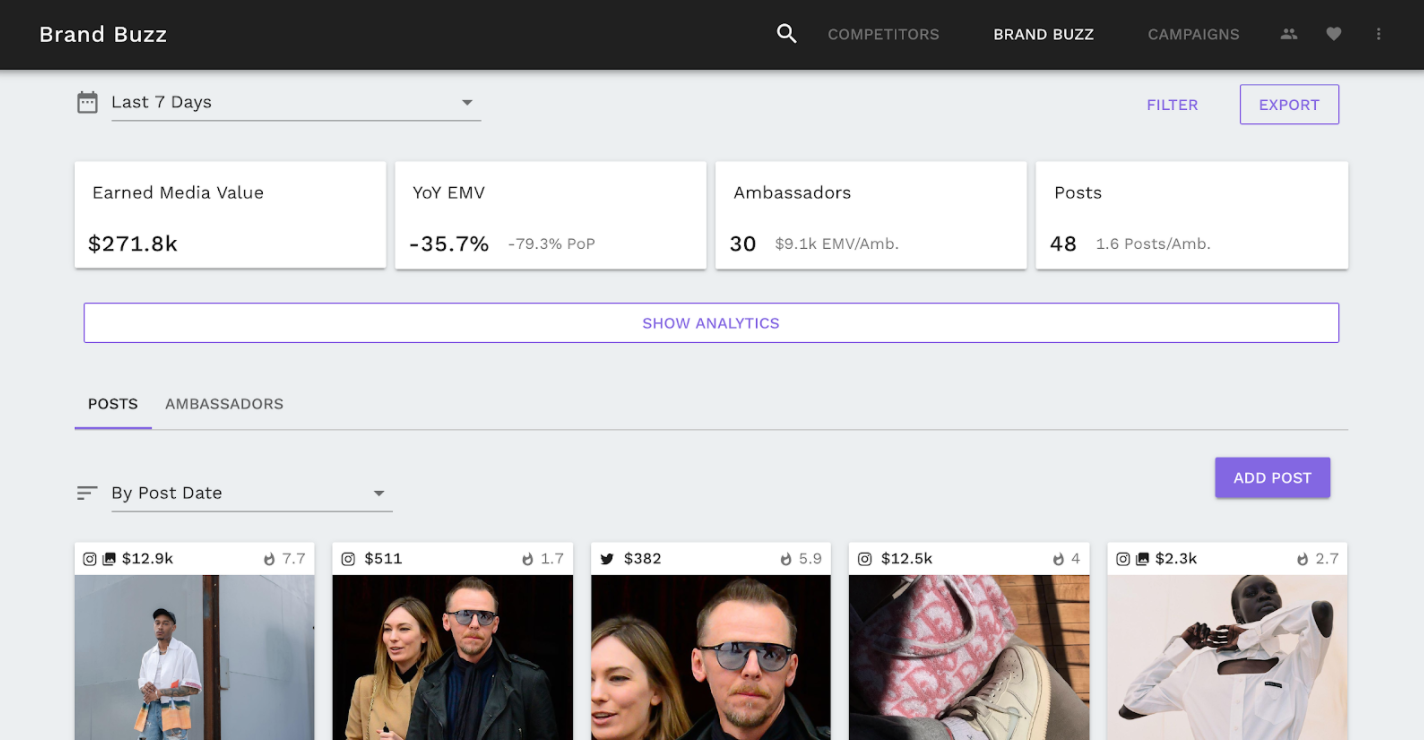Open the By Post Date sort dropdown
The height and width of the screenshot is (740, 1424).
pos(252,493)
